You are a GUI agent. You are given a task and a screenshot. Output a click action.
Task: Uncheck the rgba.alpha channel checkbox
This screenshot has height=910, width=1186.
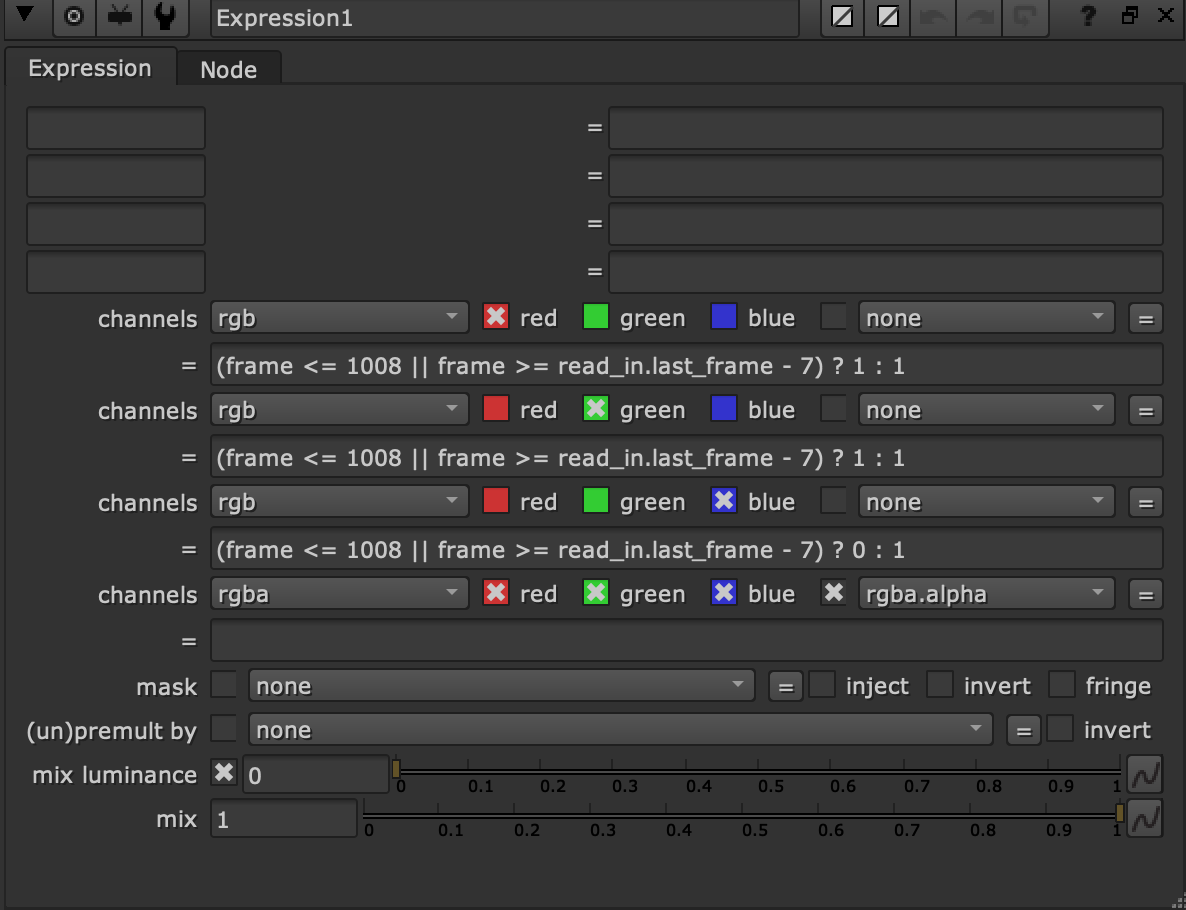coord(834,594)
